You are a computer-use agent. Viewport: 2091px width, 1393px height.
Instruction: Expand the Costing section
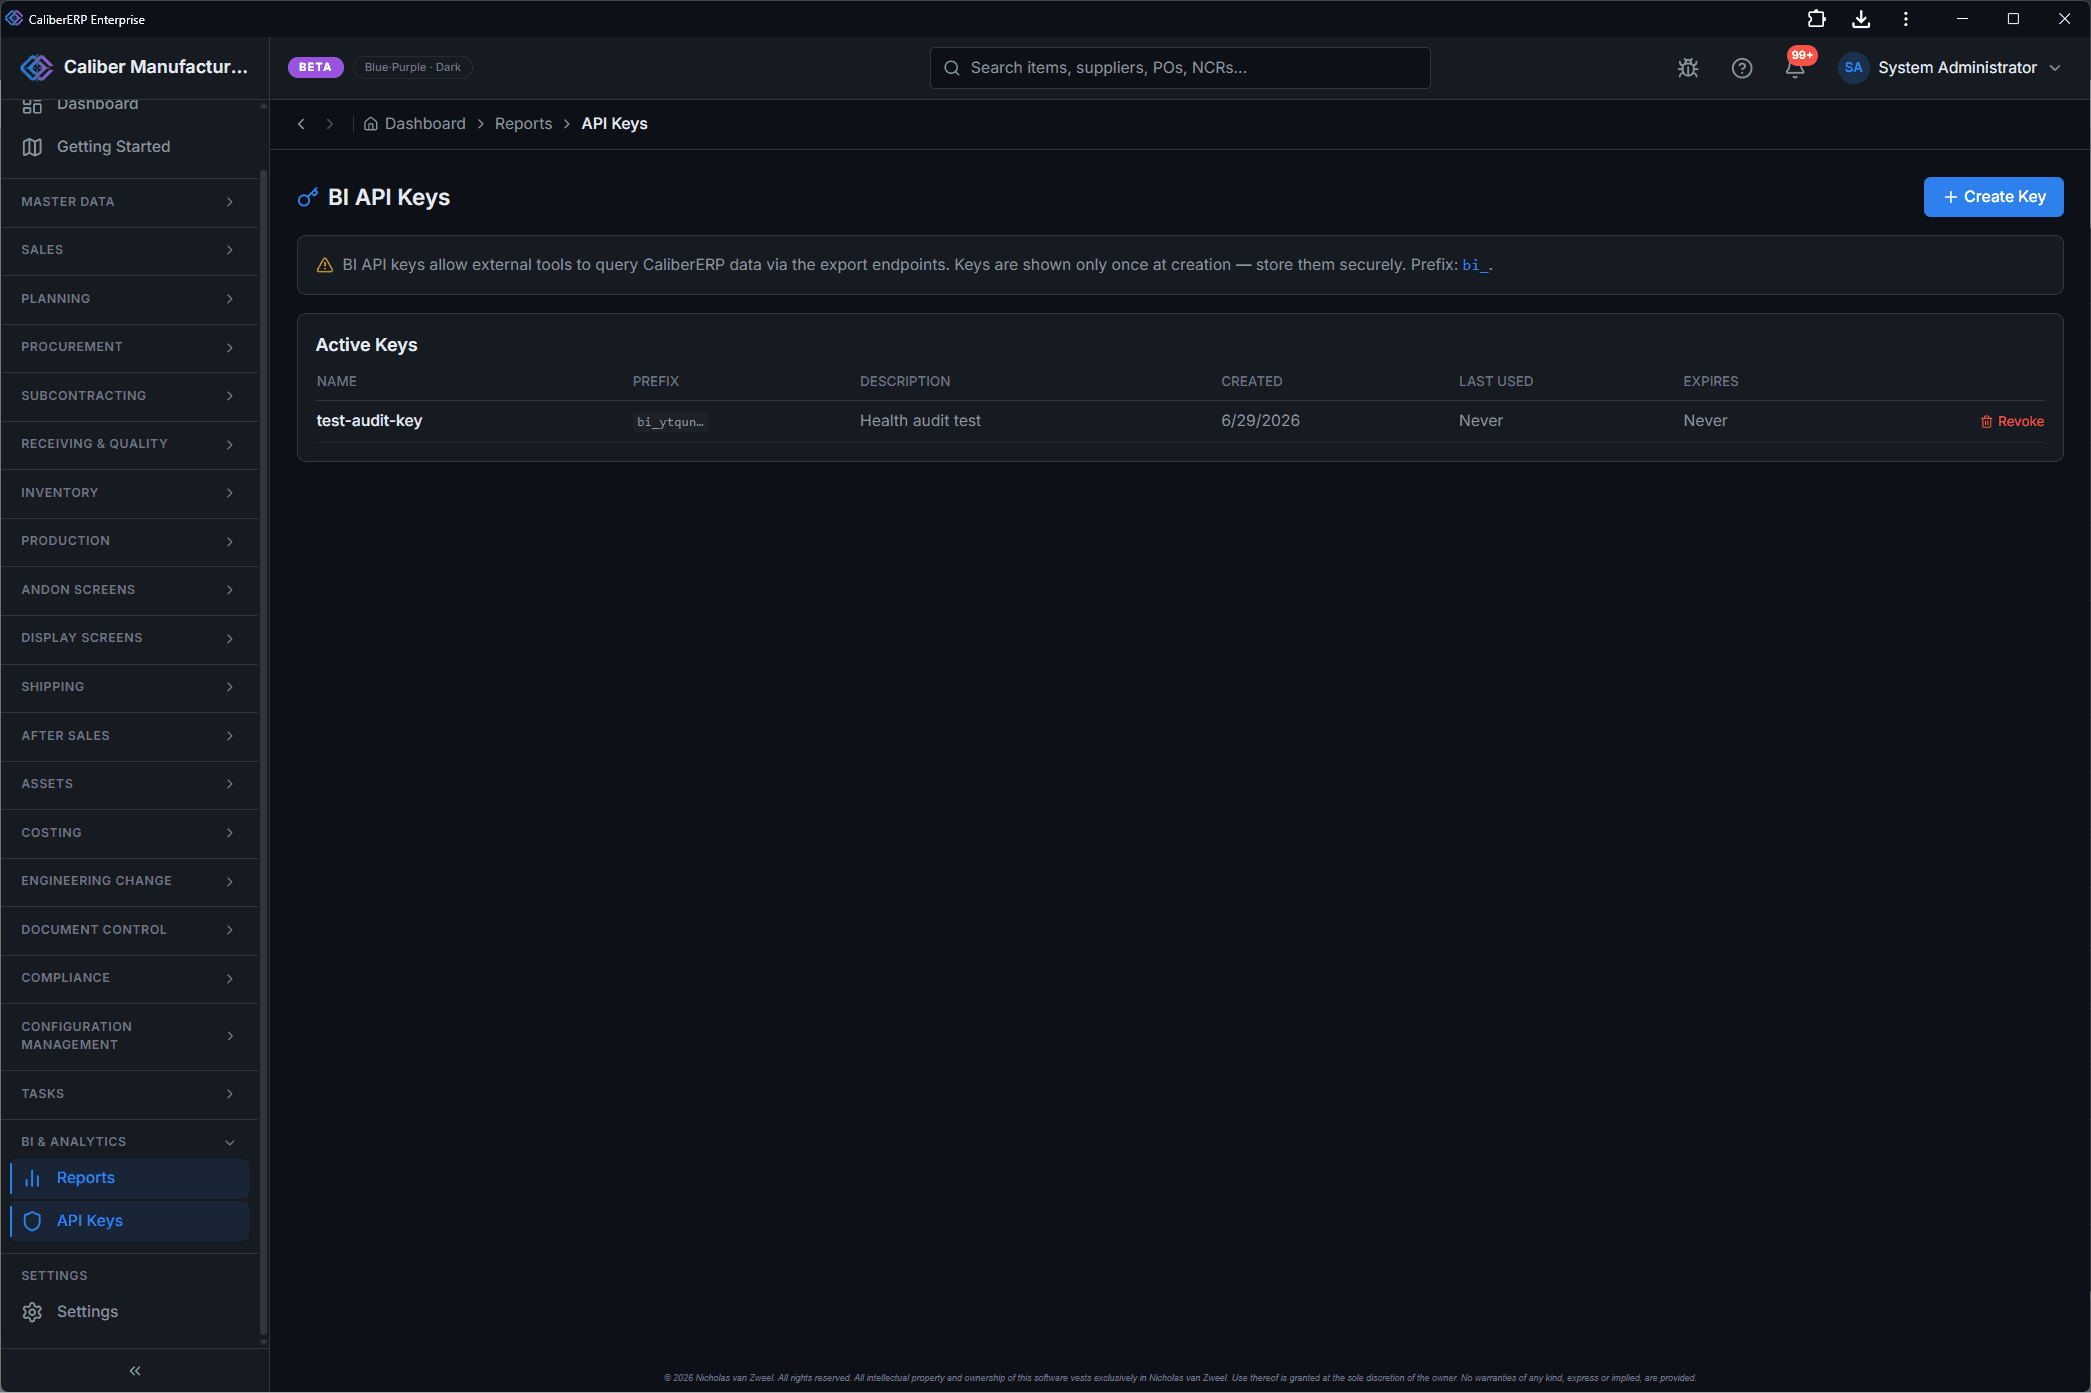(x=130, y=833)
